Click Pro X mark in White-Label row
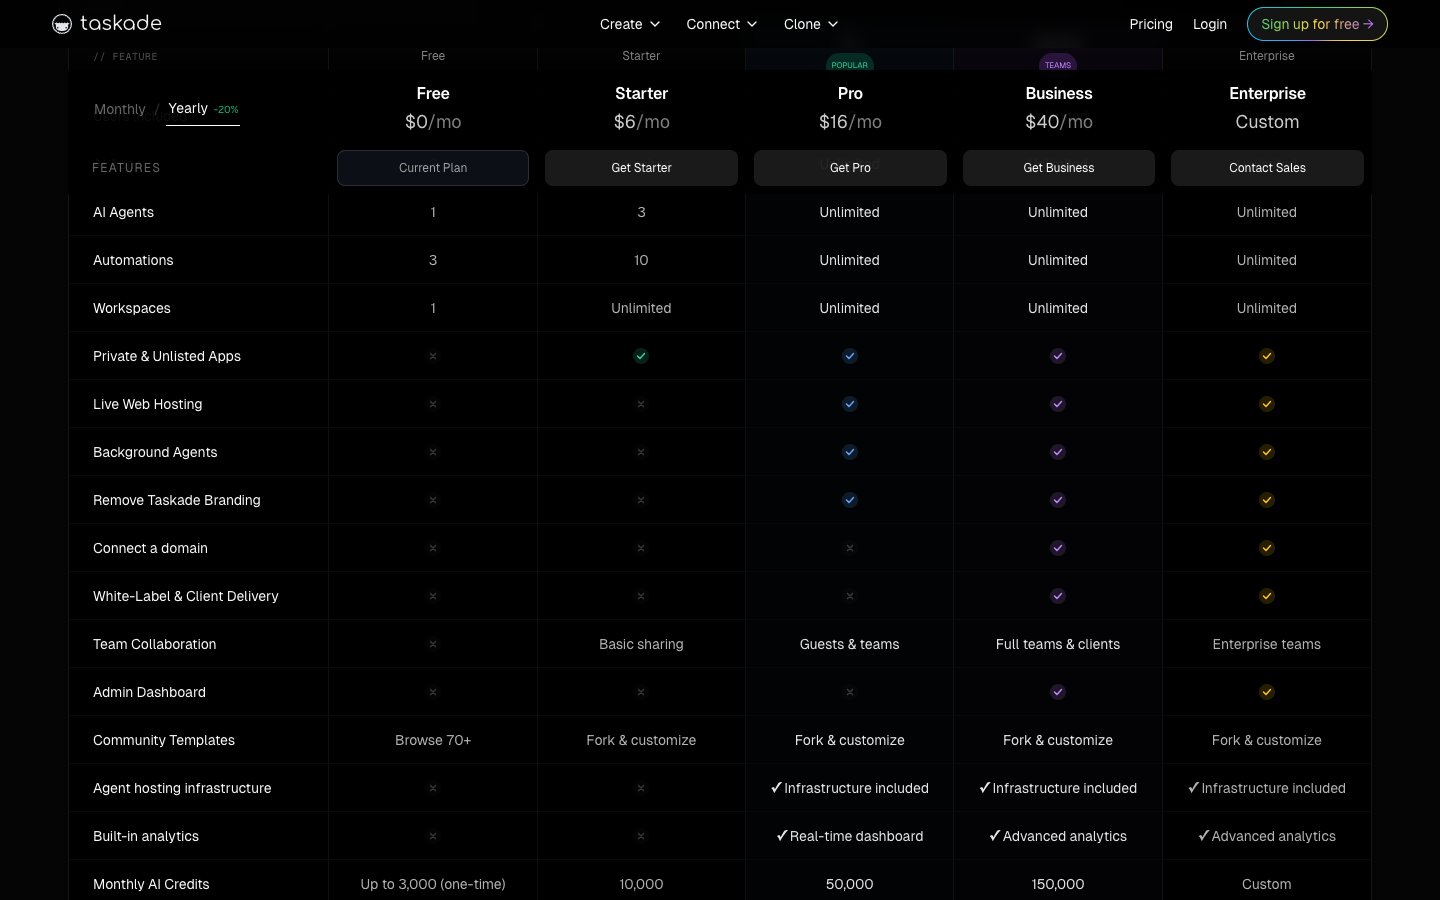The height and width of the screenshot is (900, 1440). 849,596
